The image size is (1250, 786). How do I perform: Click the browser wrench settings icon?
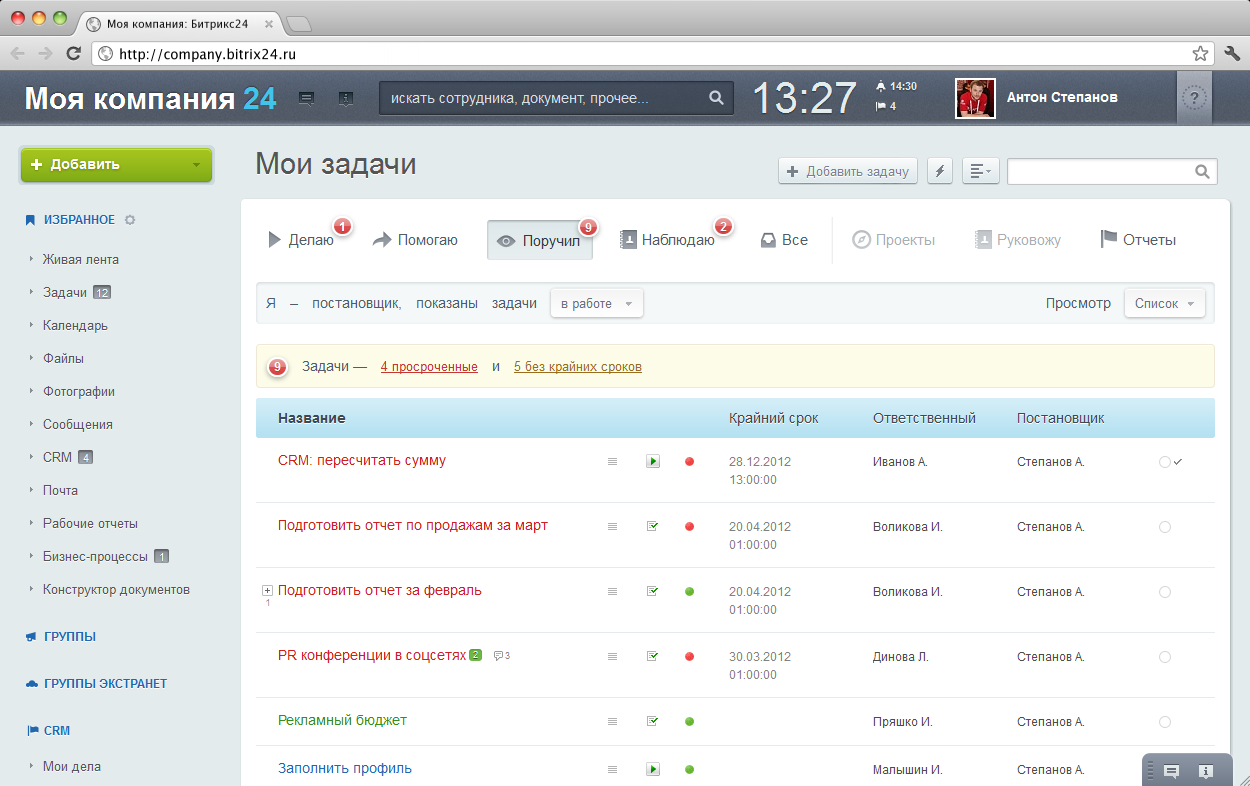[1232, 53]
